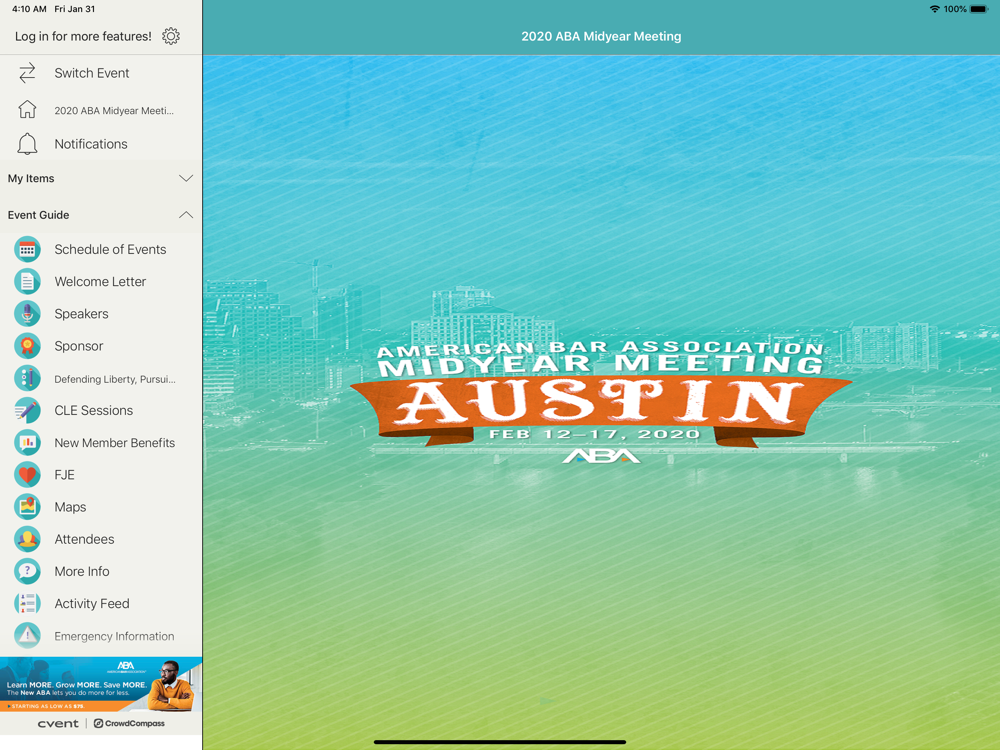Viewport: 1000px width, 750px height.
Task: Tap Log in for more features!
Action: 83,36
